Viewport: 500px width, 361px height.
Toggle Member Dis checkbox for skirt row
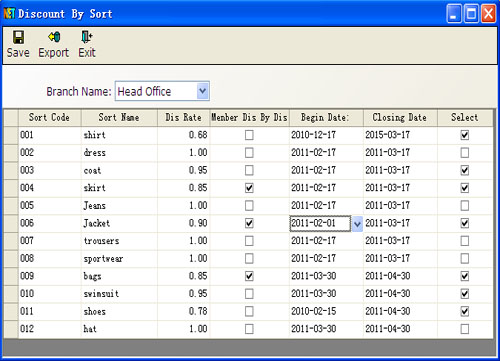point(249,188)
